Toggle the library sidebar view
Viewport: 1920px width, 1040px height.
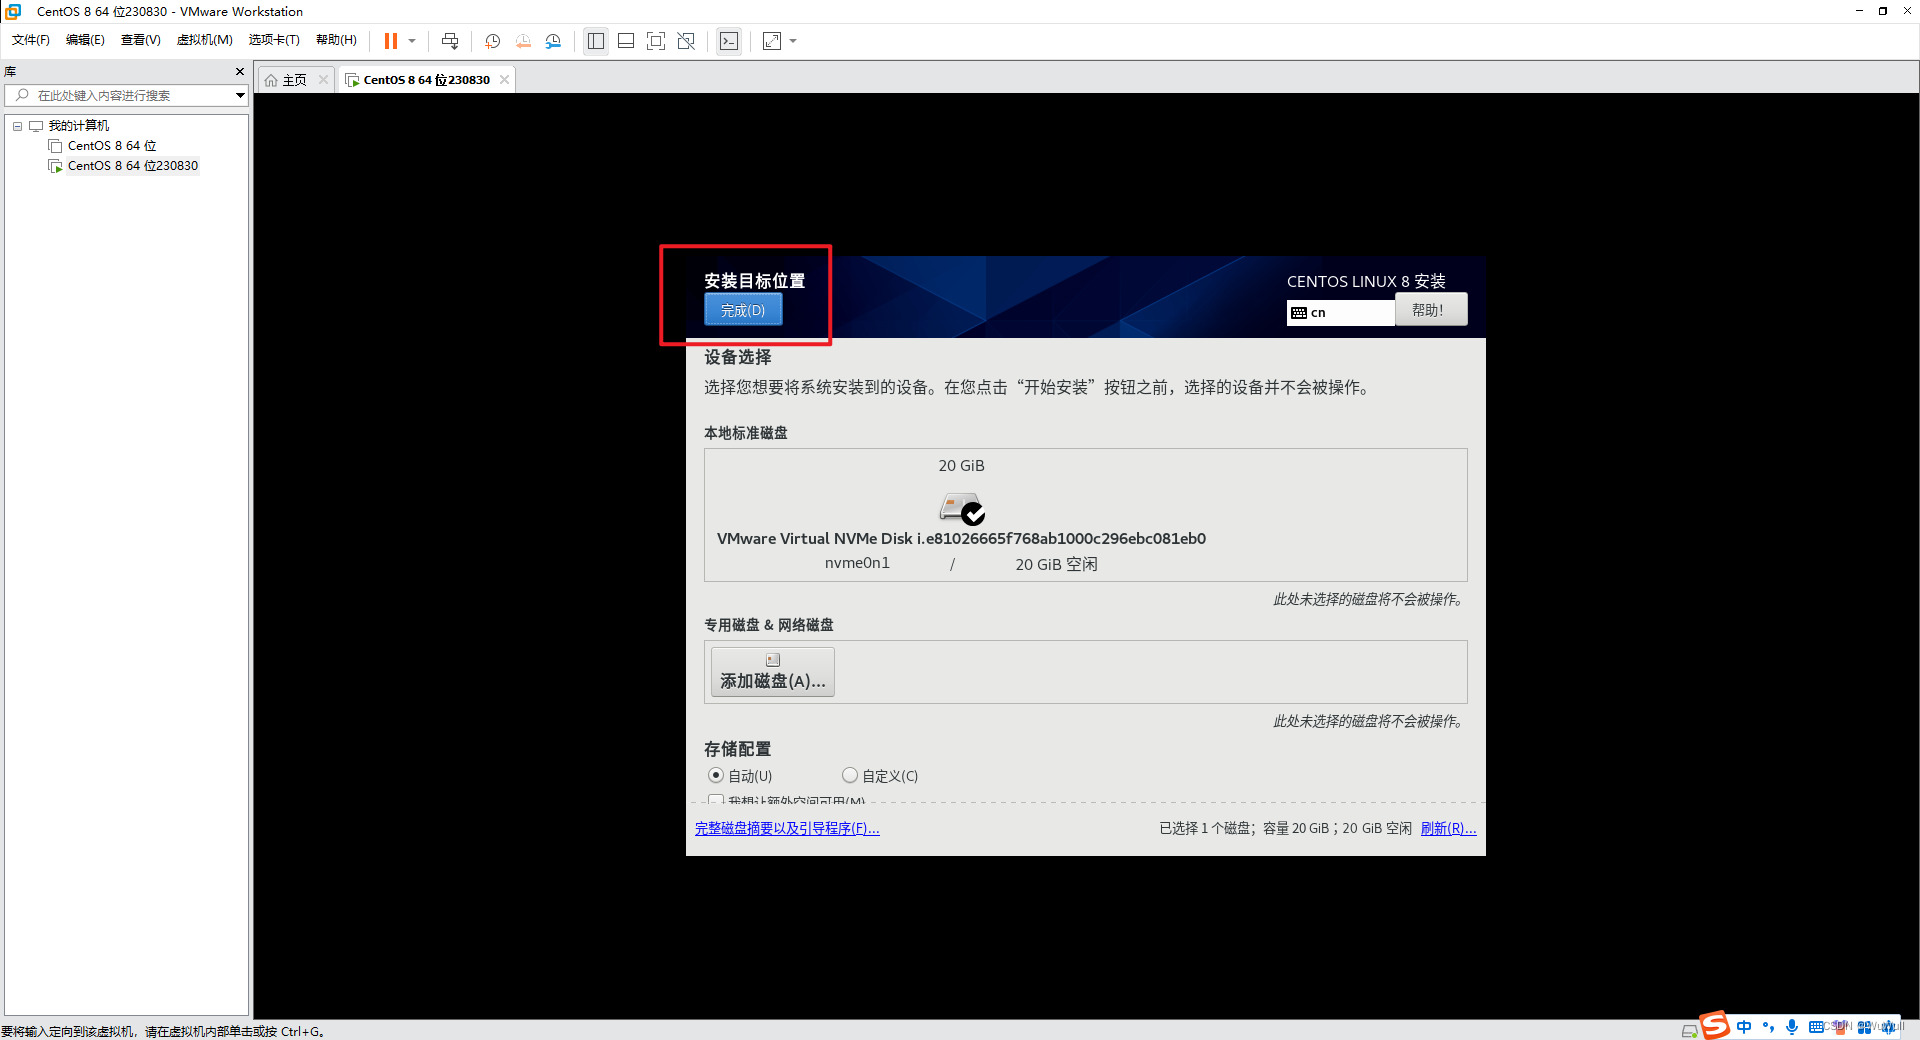click(596, 41)
